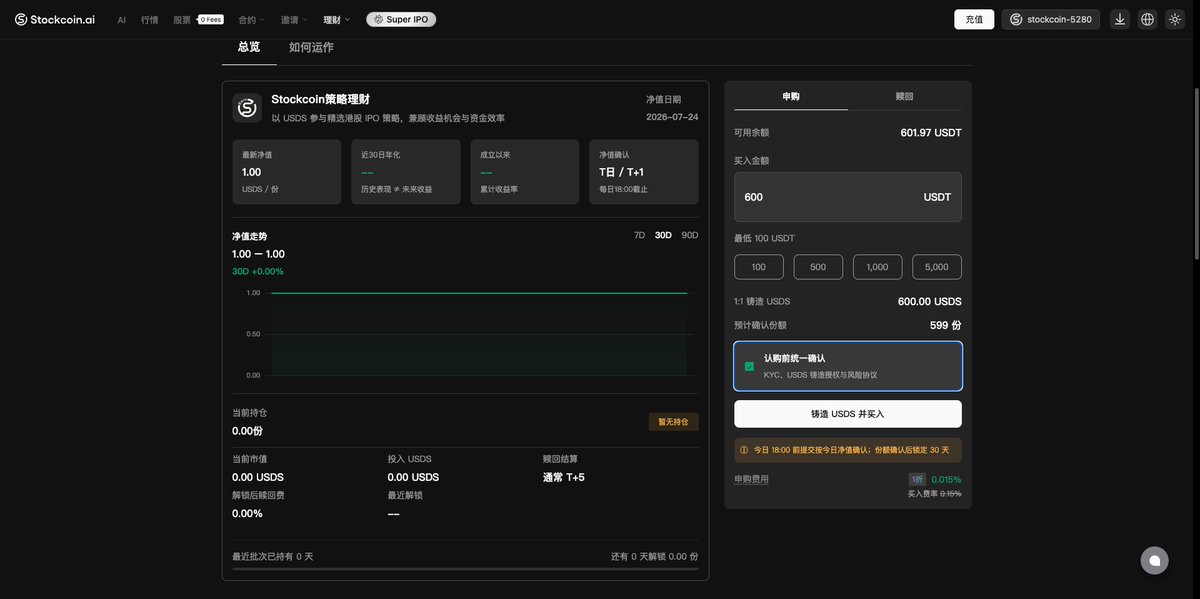Open the language globe icon
This screenshot has height=599, width=1200.
click(1147, 19)
